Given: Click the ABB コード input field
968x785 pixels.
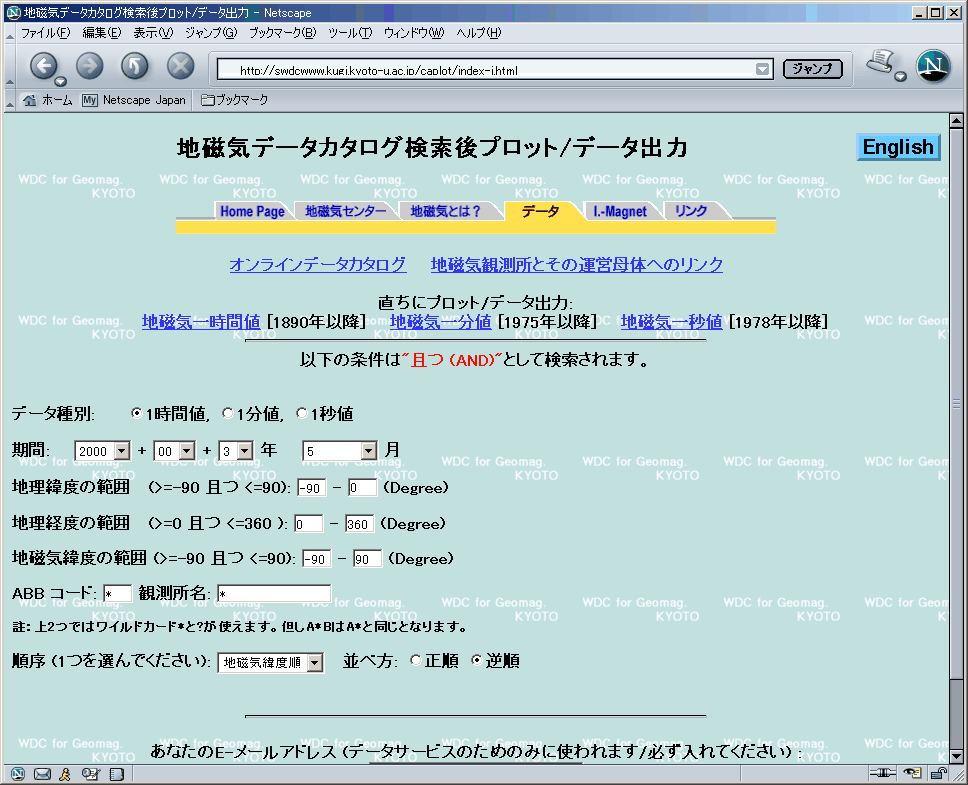Looking at the screenshot, I should pyautogui.click(x=117, y=594).
